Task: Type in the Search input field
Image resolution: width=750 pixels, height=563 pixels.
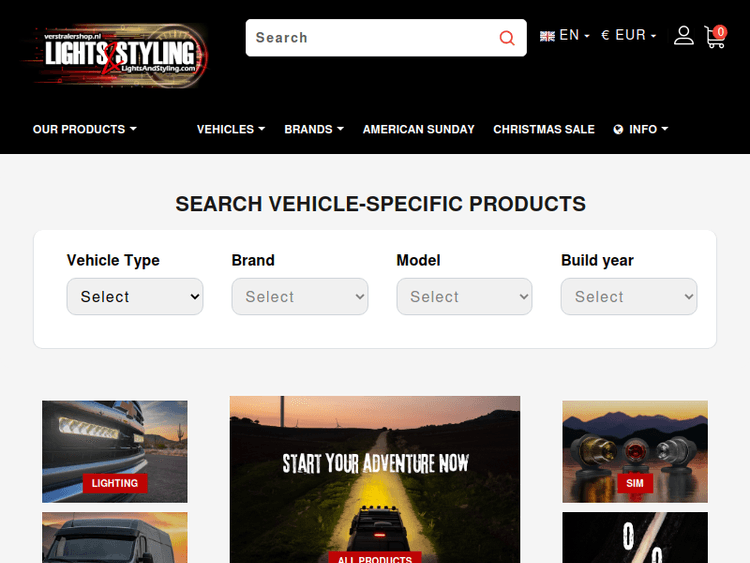Action: point(370,38)
